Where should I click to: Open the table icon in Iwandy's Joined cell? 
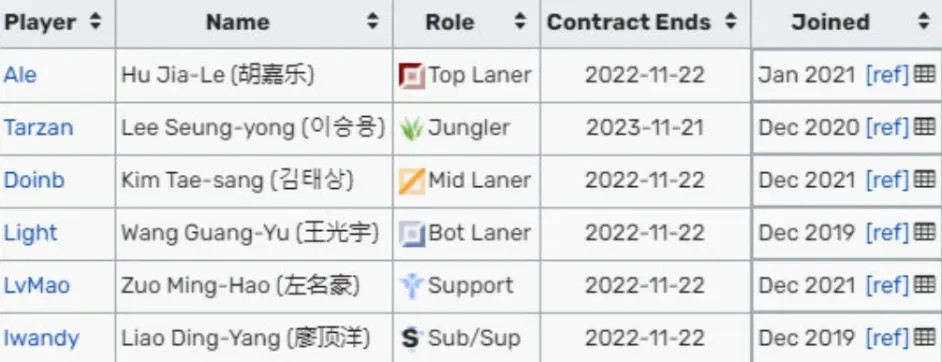pos(925,337)
